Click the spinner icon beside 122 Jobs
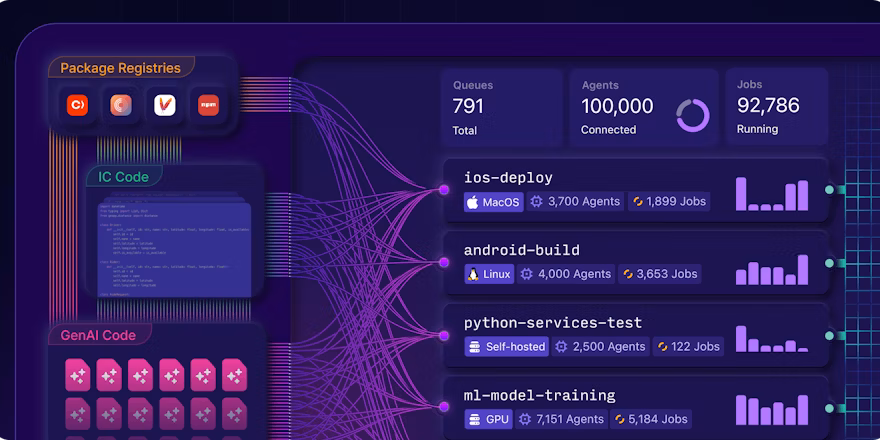The width and height of the screenshot is (880, 440). pyautogui.click(x=662, y=347)
